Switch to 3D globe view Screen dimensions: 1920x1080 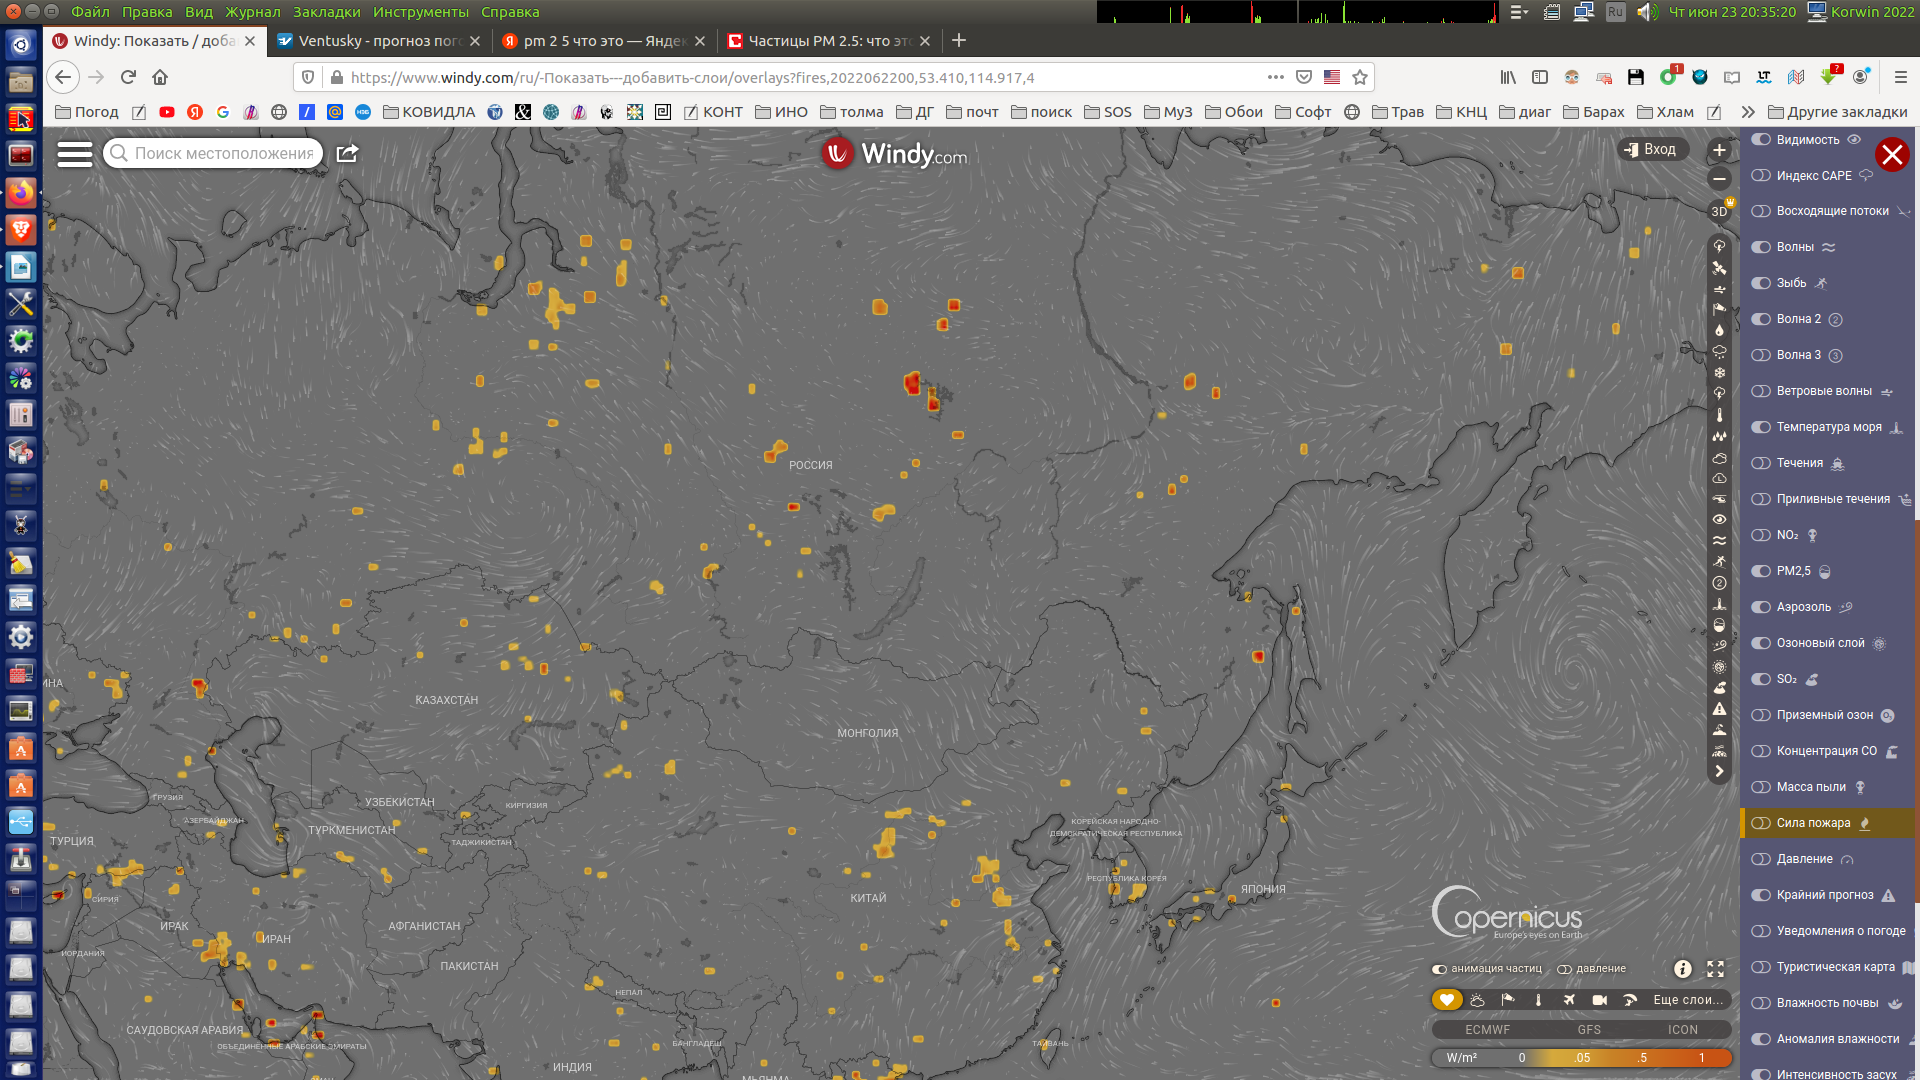click(1719, 211)
